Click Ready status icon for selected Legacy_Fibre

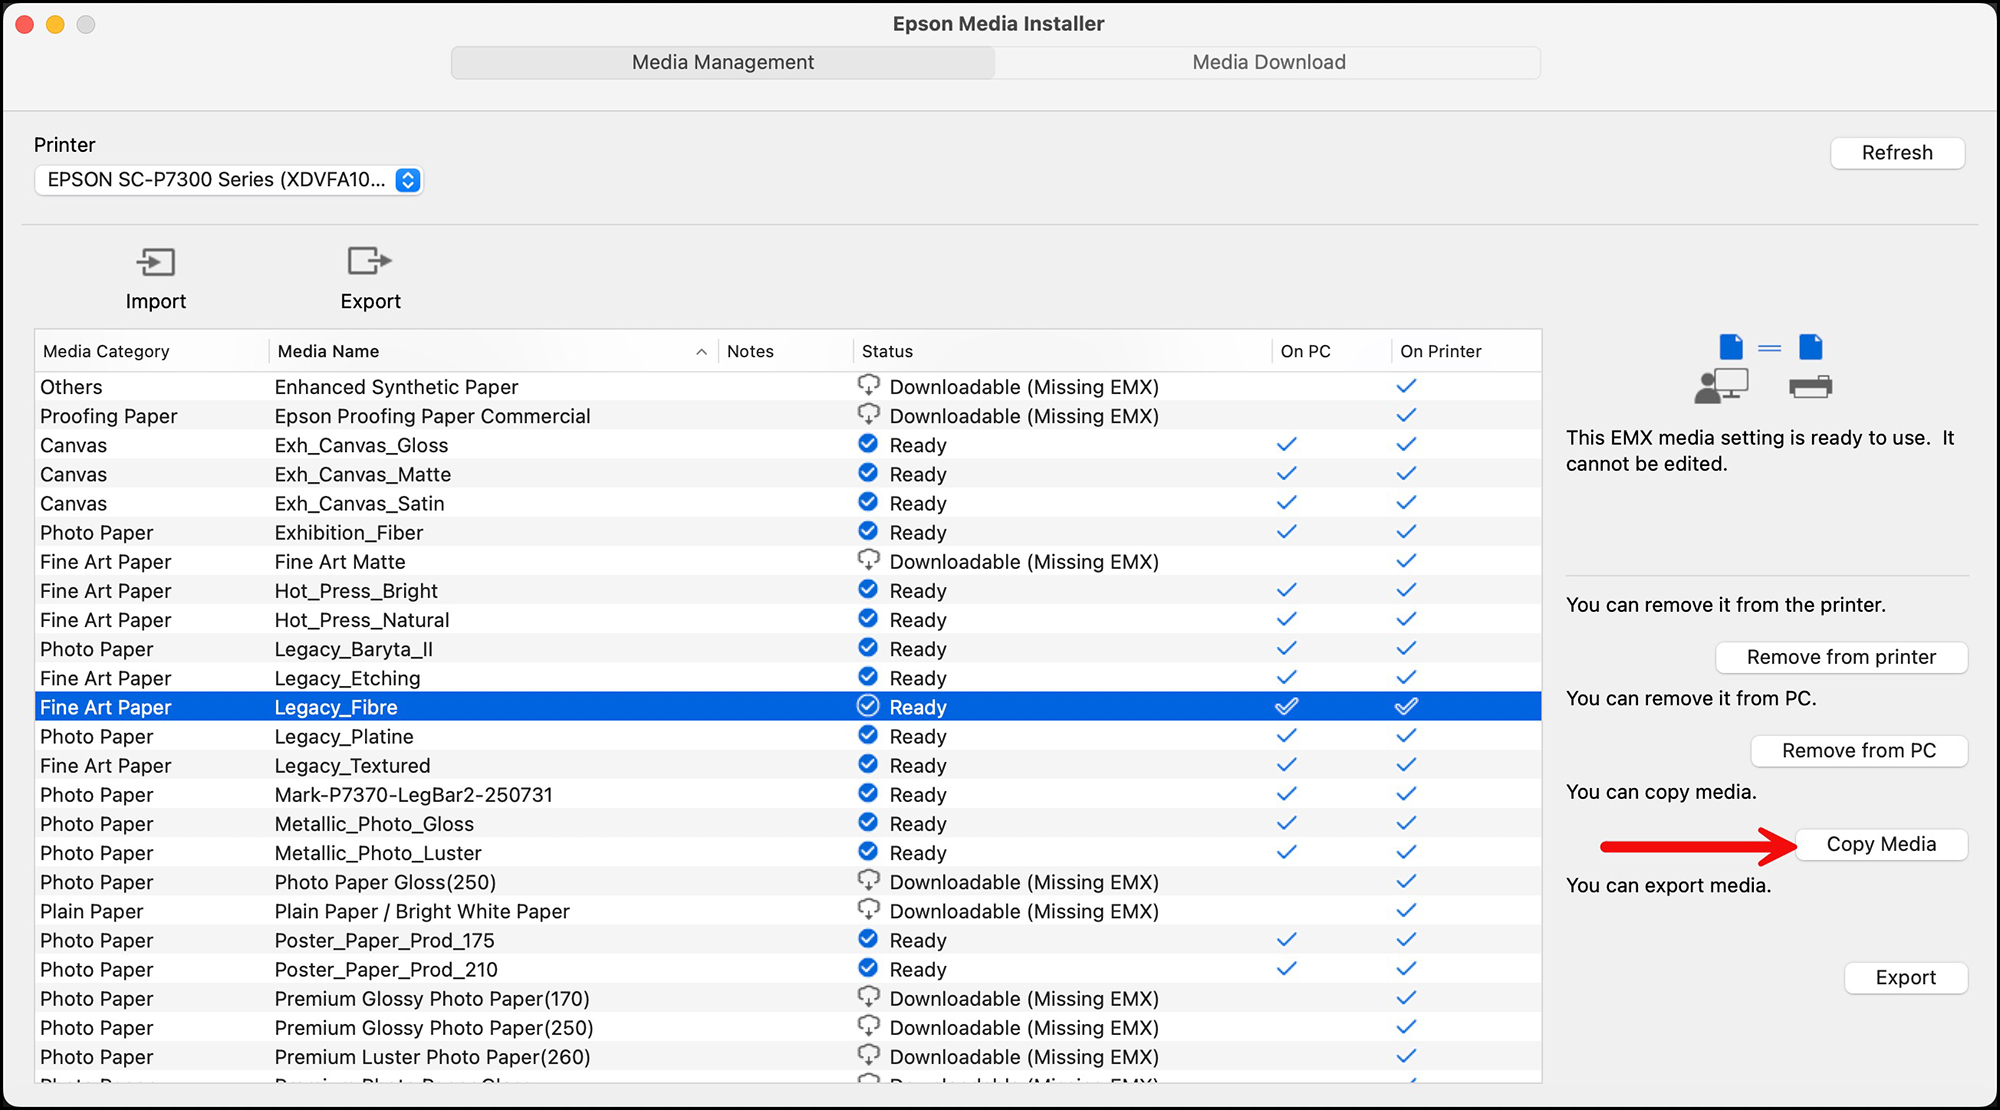(868, 705)
